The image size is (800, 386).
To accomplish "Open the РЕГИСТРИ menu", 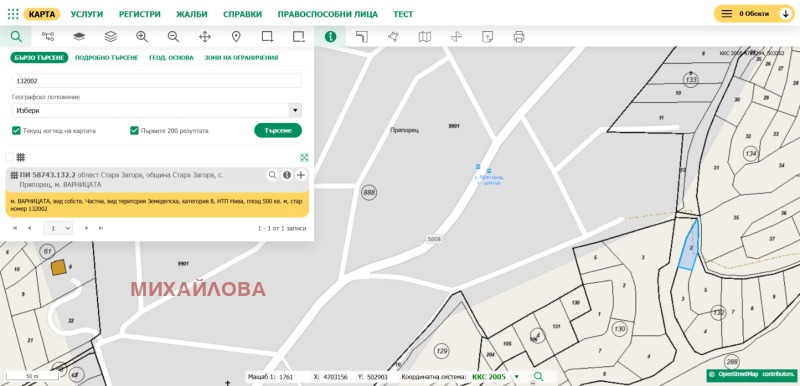I will pyautogui.click(x=140, y=14).
